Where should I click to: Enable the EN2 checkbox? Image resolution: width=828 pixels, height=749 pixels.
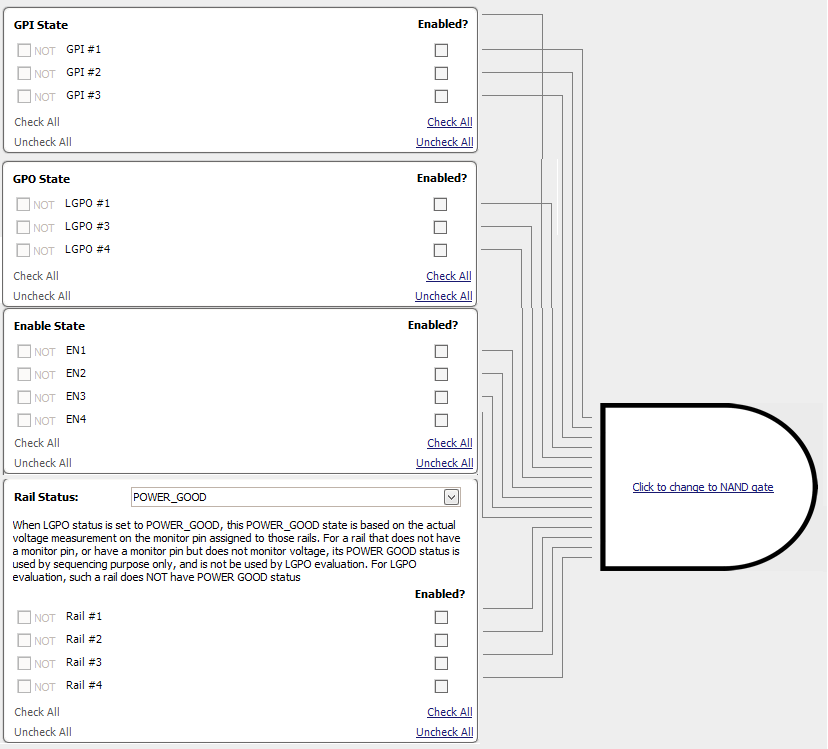[x=441, y=374]
